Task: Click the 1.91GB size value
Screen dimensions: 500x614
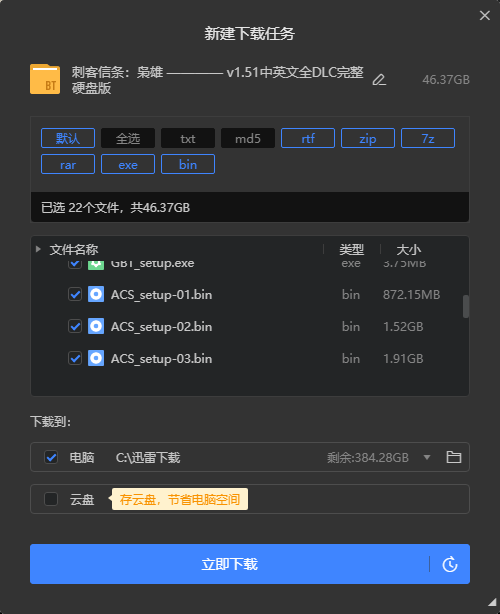Action: [x=403, y=359]
